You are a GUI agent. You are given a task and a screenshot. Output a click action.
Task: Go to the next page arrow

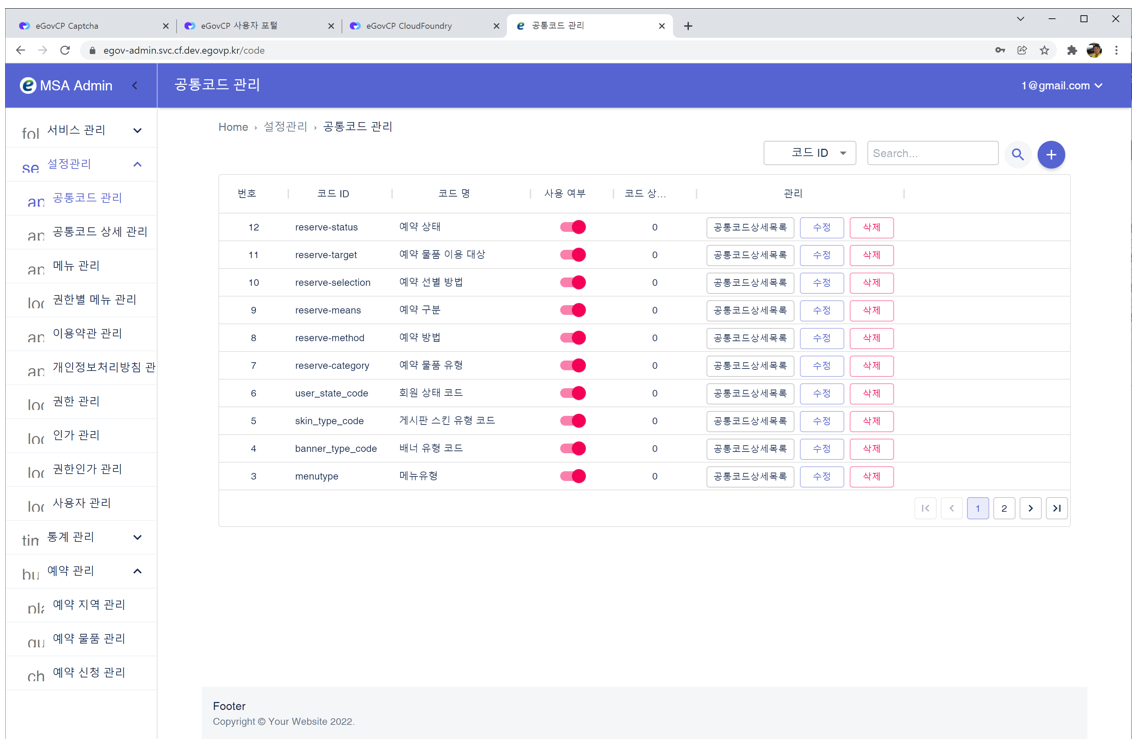(1030, 508)
